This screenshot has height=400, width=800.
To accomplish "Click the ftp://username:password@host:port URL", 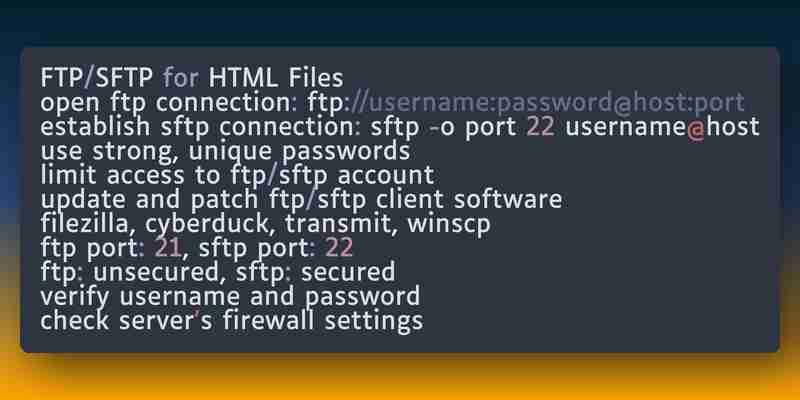I will point(526,103).
